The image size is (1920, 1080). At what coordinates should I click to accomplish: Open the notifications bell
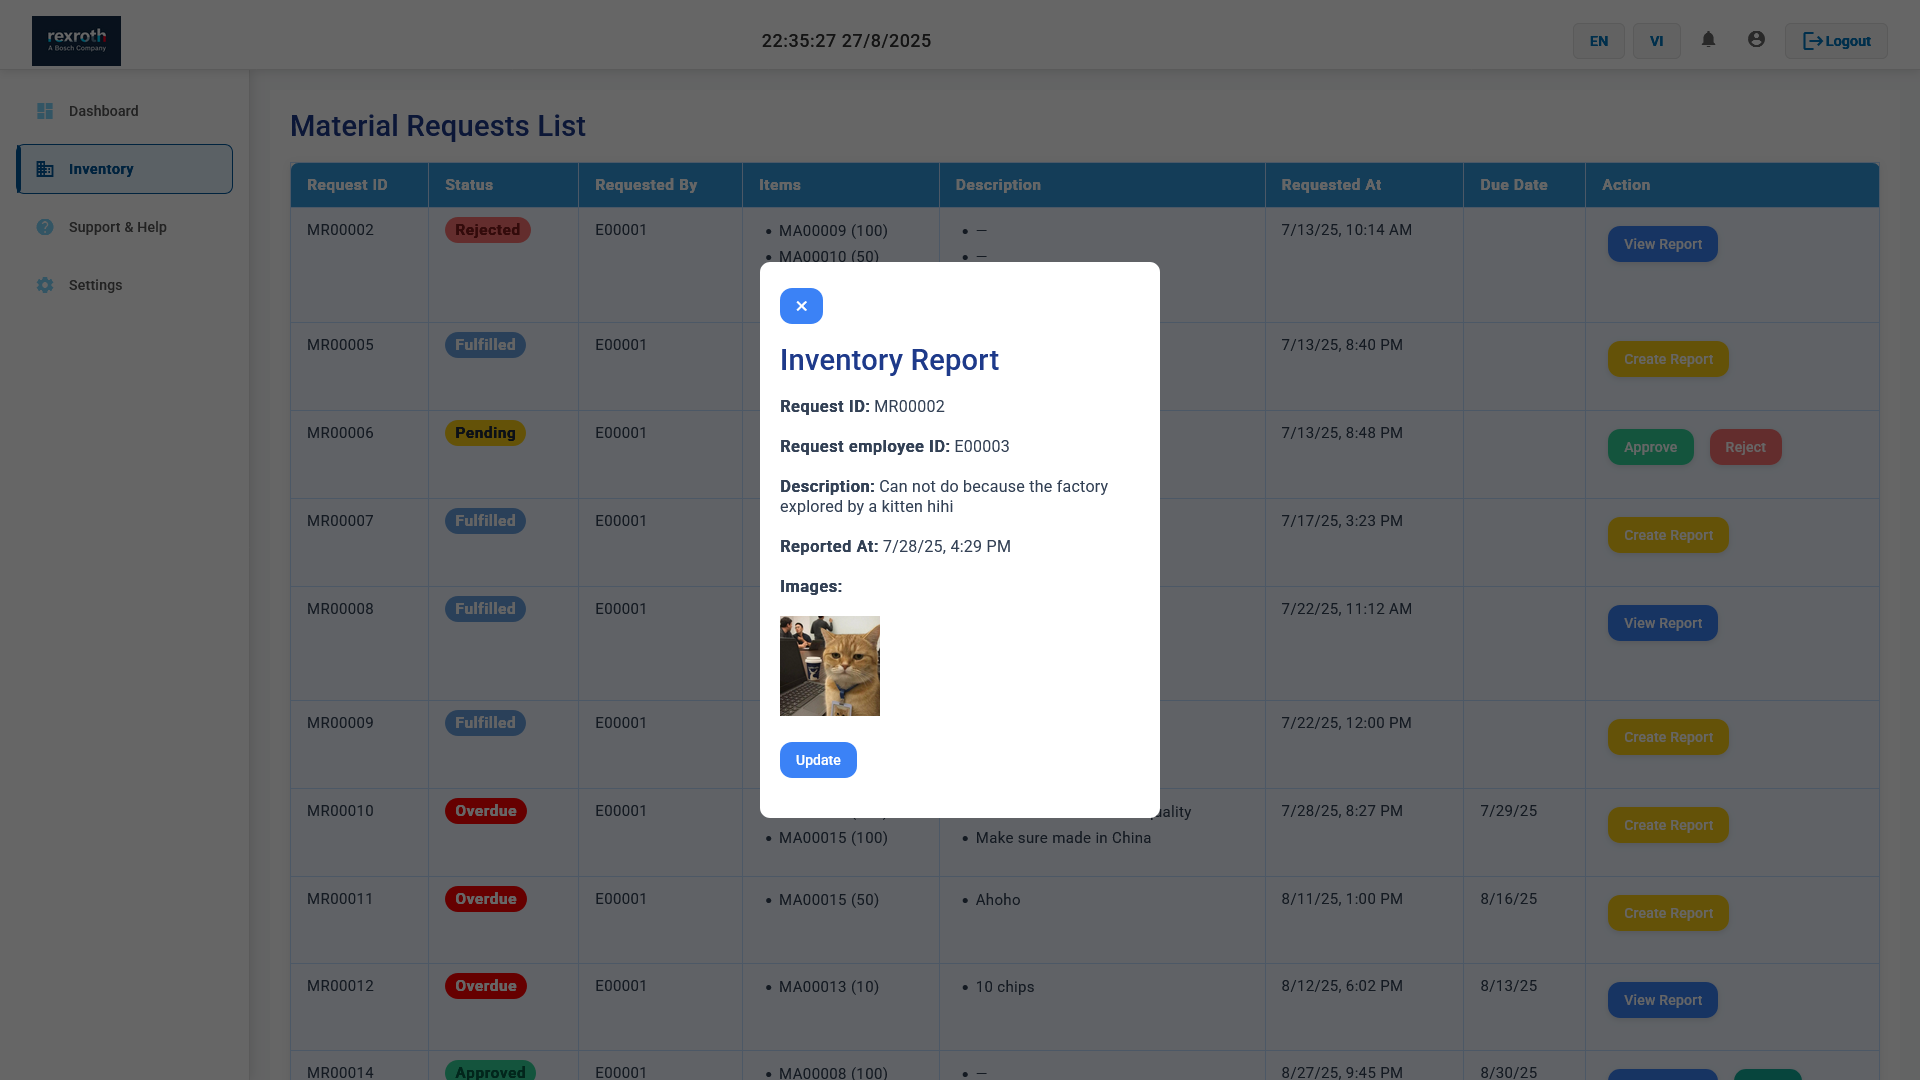pyautogui.click(x=1708, y=40)
